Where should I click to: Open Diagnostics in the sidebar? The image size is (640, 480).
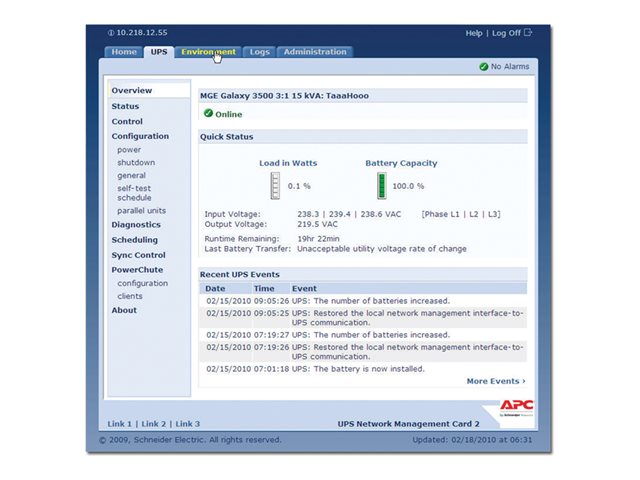point(136,225)
